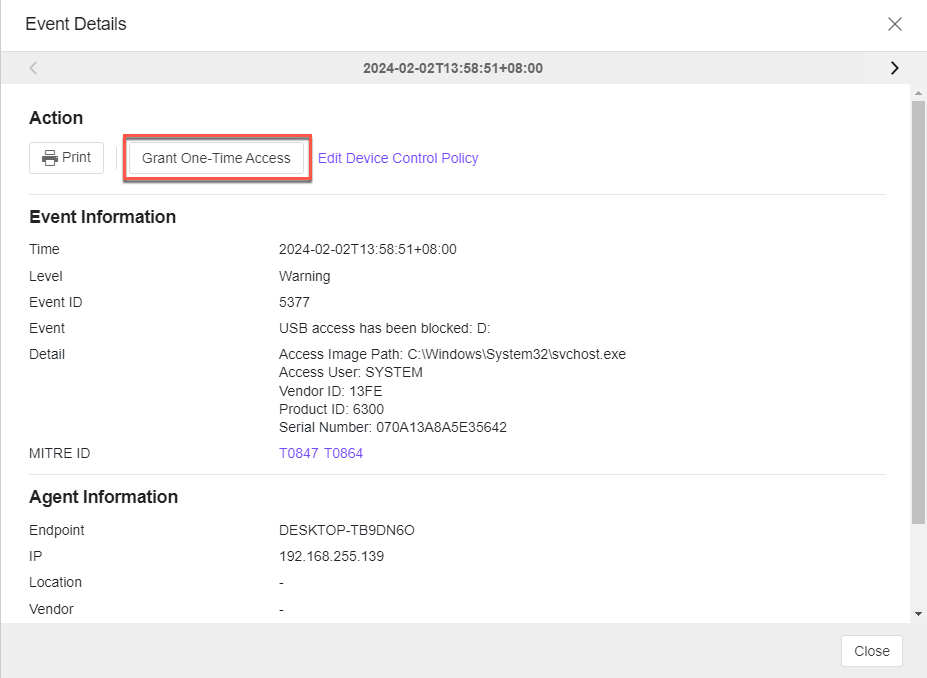
Task: Click the scrollbar up arrow
Action: tap(918, 93)
